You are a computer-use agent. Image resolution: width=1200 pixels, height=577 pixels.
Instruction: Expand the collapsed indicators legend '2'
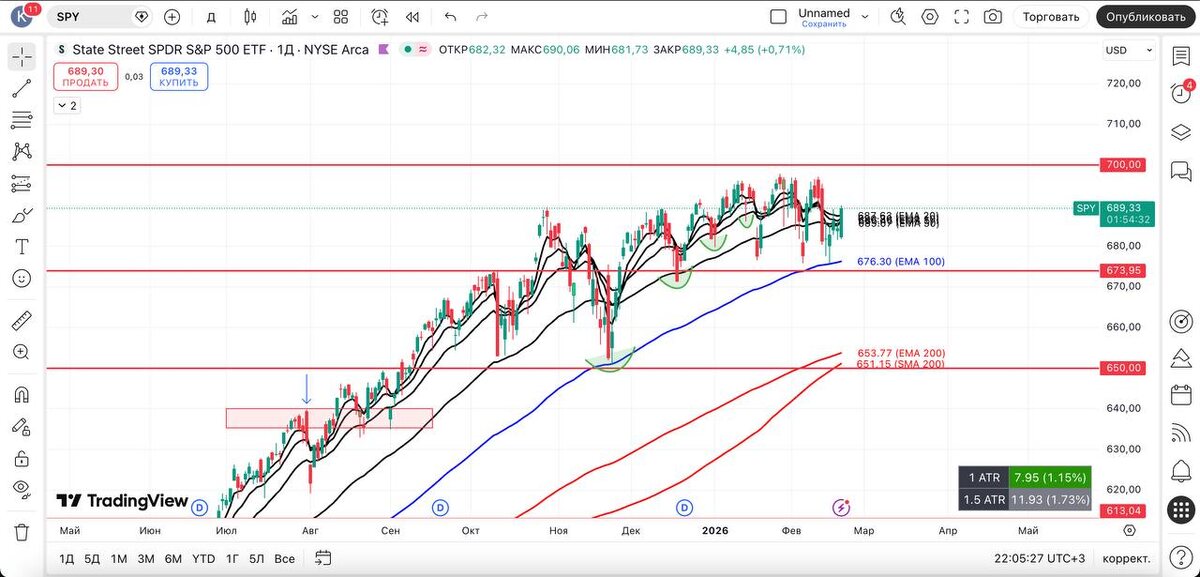(66, 105)
